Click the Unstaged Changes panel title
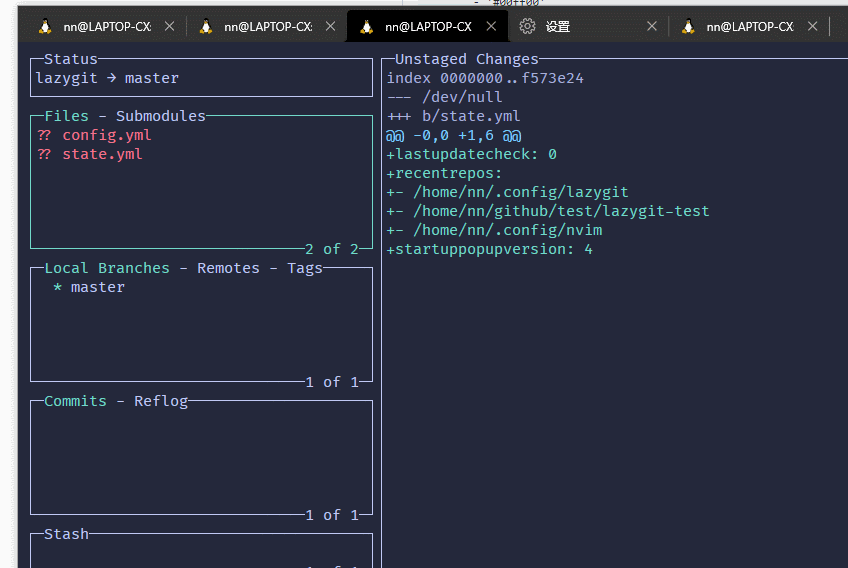The height and width of the screenshot is (568, 848). click(x=467, y=59)
